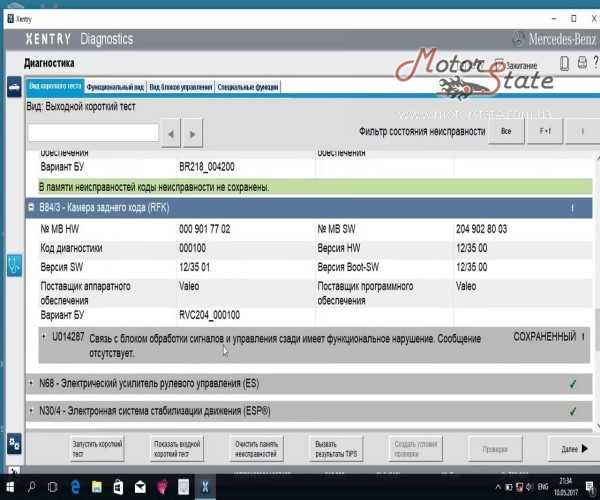The height and width of the screenshot is (500, 600).
Task: Open Microsoft Store from taskbar
Action: click(x=119, y=487)
